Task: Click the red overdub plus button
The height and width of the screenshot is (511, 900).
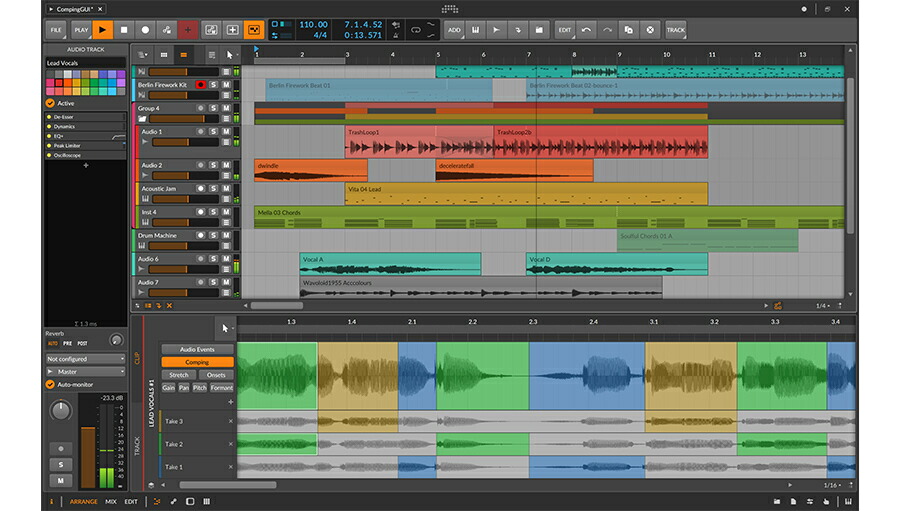Action: click(x=188, y=30)
